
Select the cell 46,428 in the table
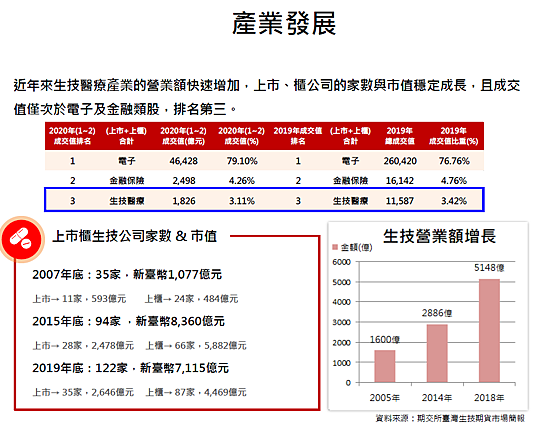pyautogui.click(x=184, y=161)
